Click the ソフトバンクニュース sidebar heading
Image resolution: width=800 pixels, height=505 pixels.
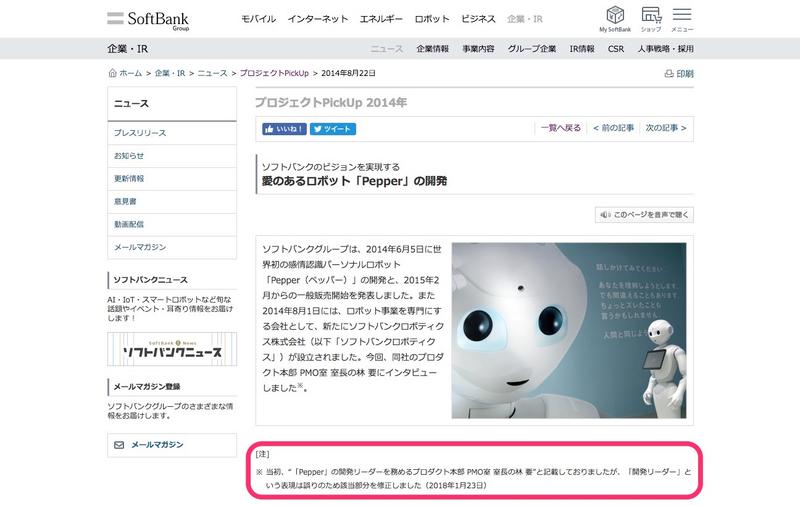tap(151, 280)
